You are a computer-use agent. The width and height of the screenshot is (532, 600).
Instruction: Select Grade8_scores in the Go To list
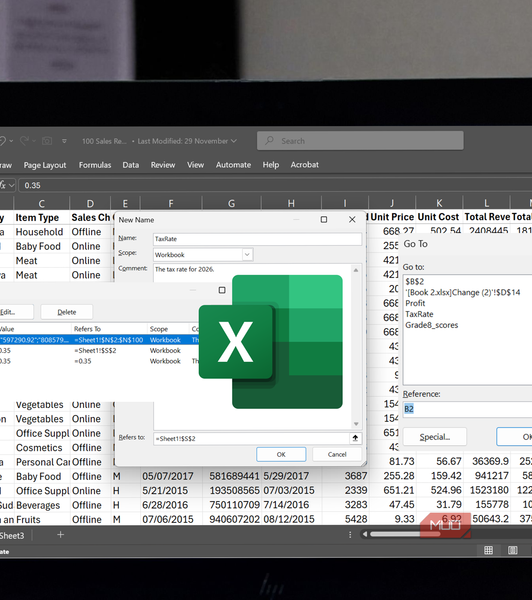click(431, 325)
